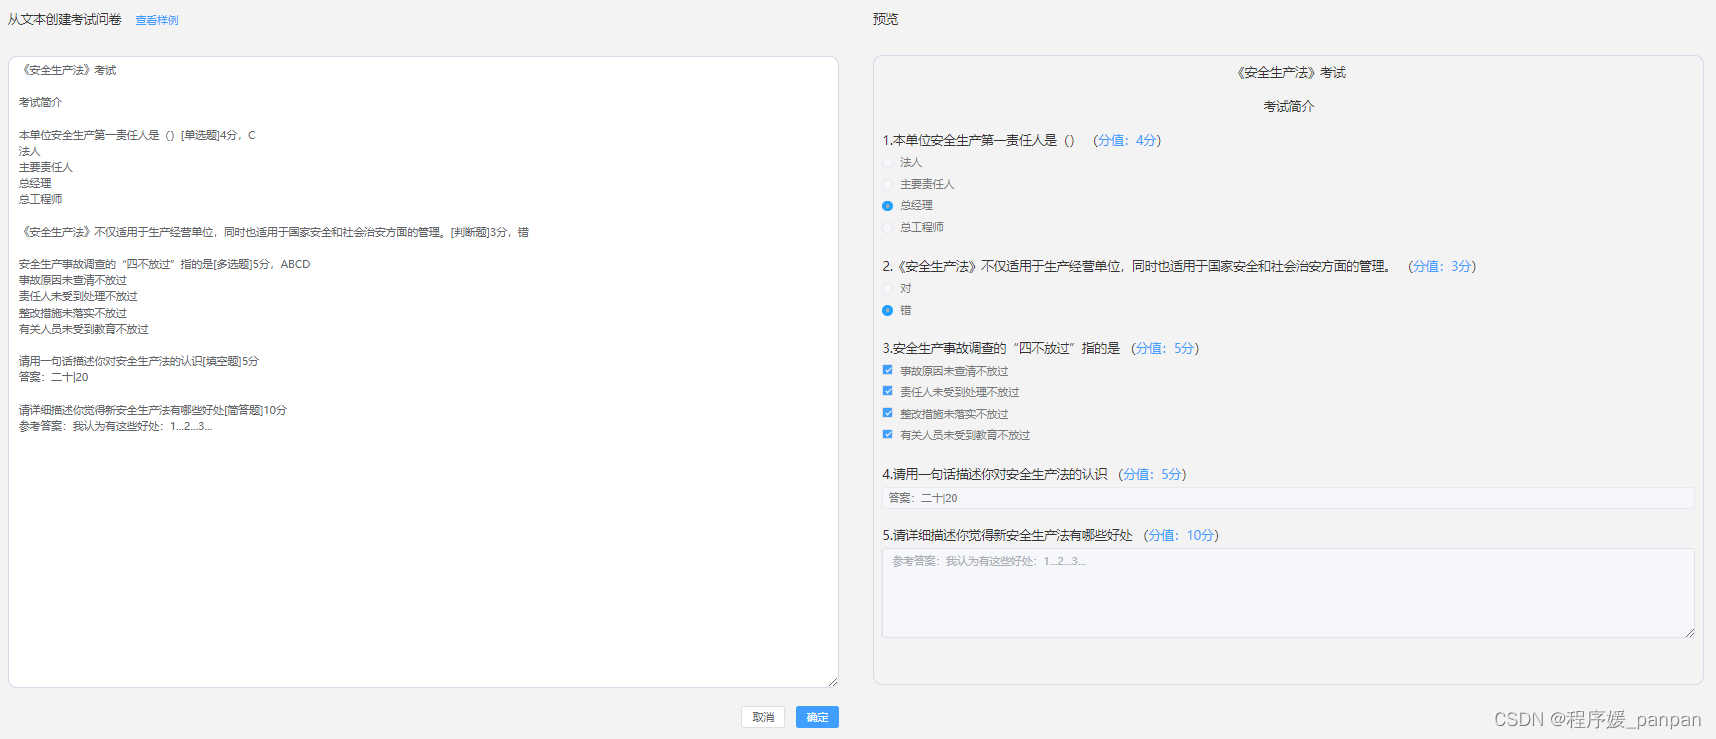The width and height of the screenshot is (1716, 739).
Task: Click question 3 text 安全生产事故调查的“四不放过”指的是
Action: coord(1006,348)
